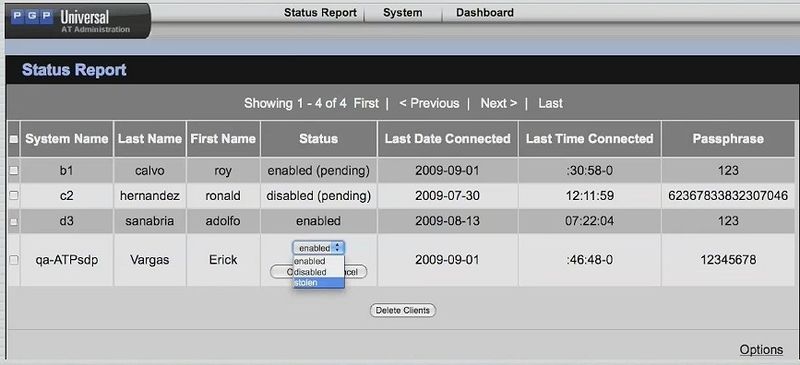Mark the qa-ATPsdp row checkbox
The height and width of the screenshot is (365, 800).
click(x=14, y=260)
